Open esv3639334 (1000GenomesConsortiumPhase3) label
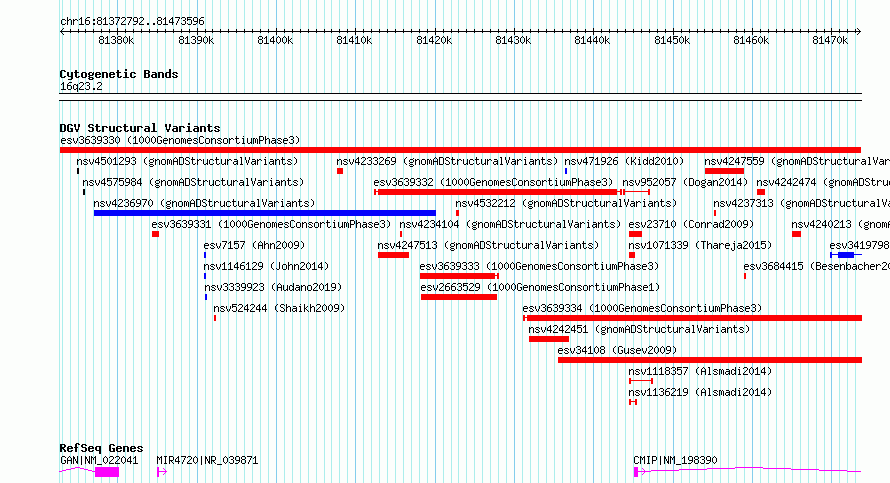 click(x=643, y=308)
